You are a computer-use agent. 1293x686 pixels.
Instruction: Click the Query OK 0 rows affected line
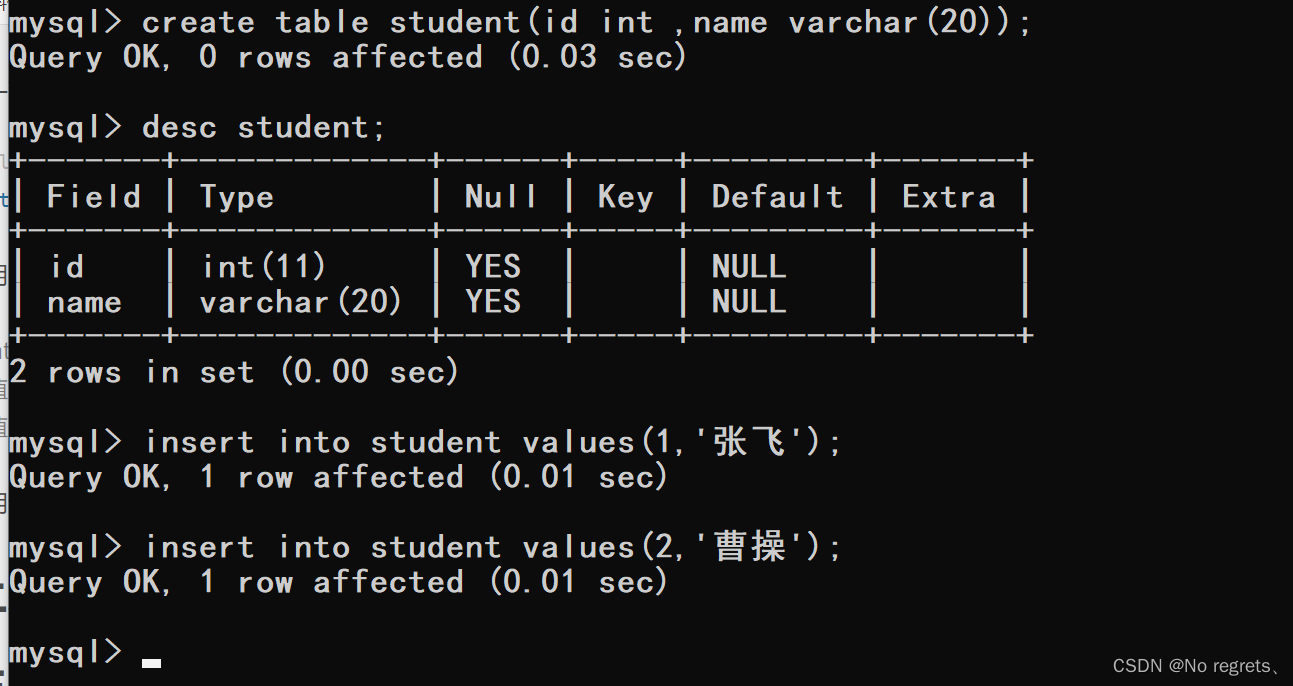[x=348, y=57]
